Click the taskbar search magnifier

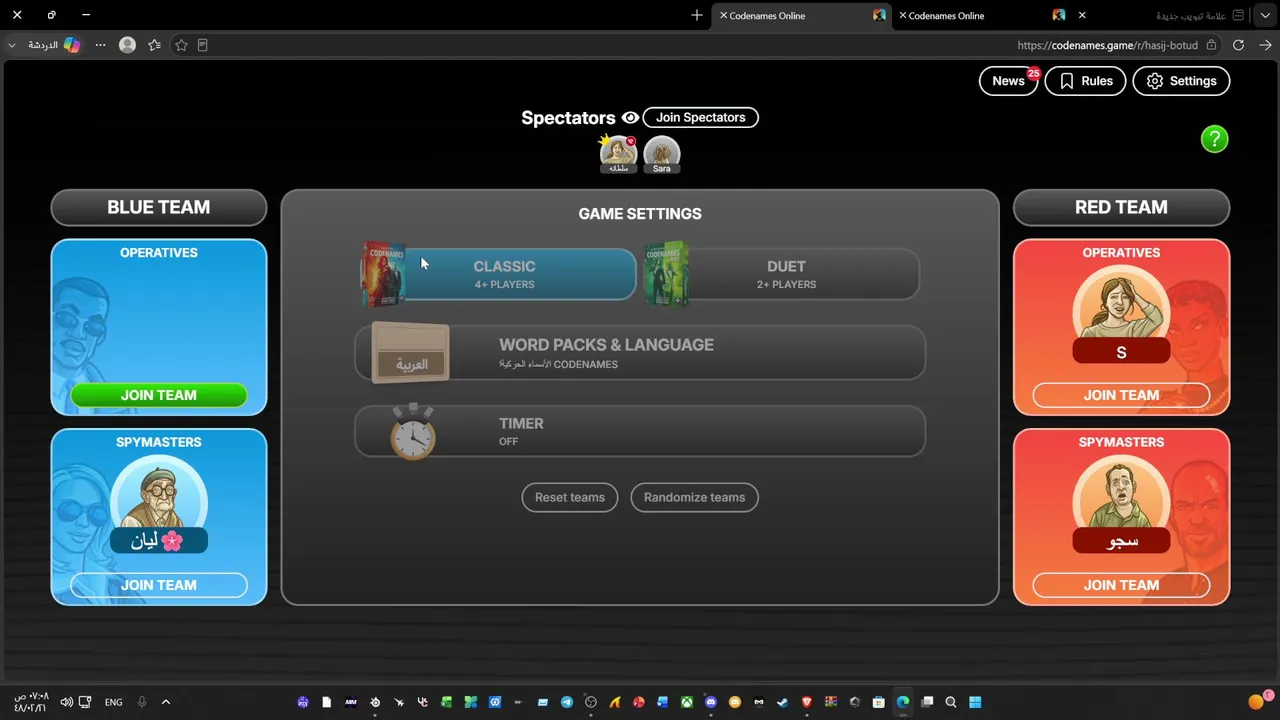coord(951,702)
